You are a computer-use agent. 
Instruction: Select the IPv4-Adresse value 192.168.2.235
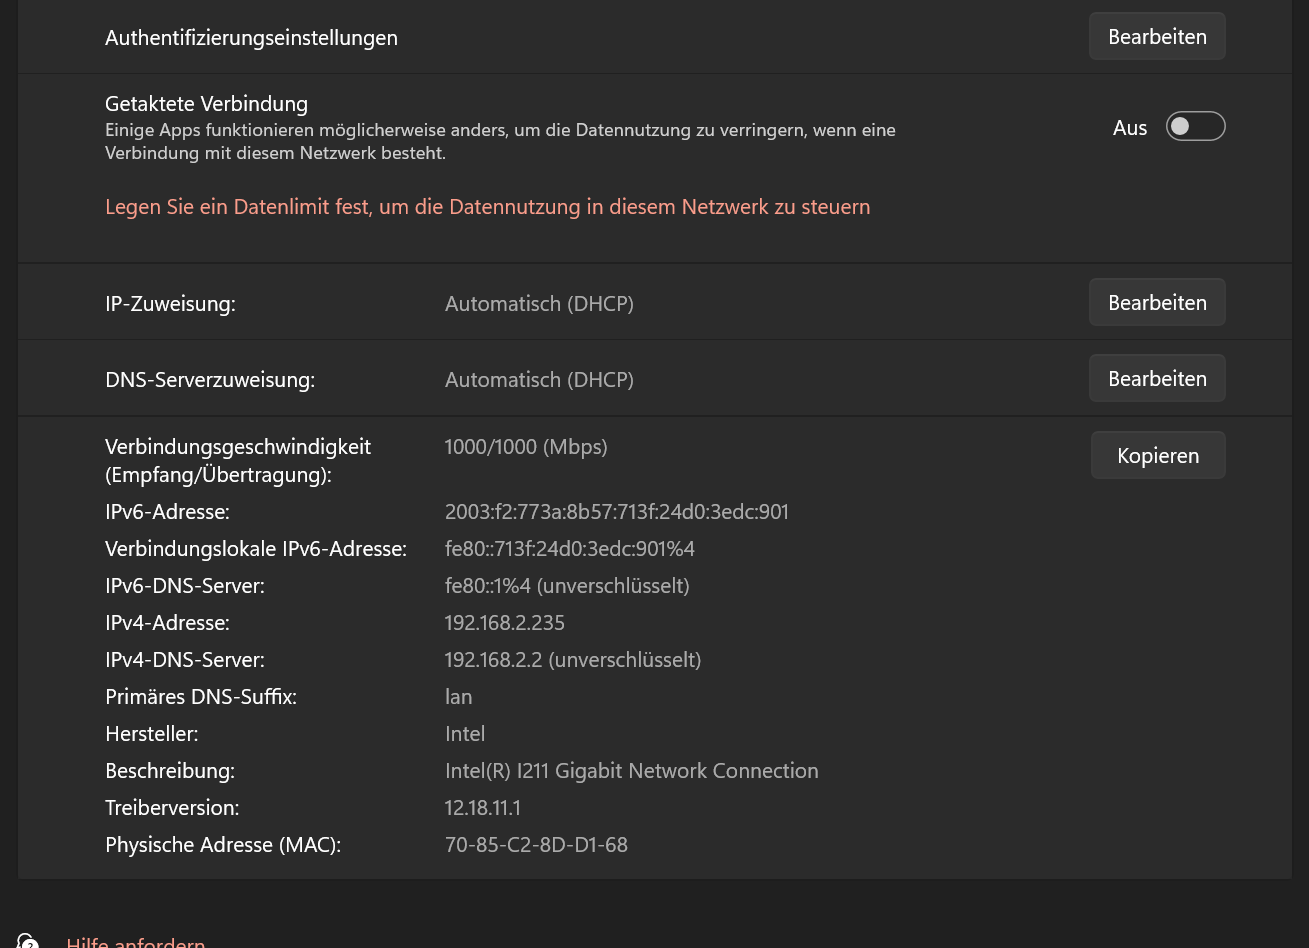pyautogui.click(x=504, y=623)
